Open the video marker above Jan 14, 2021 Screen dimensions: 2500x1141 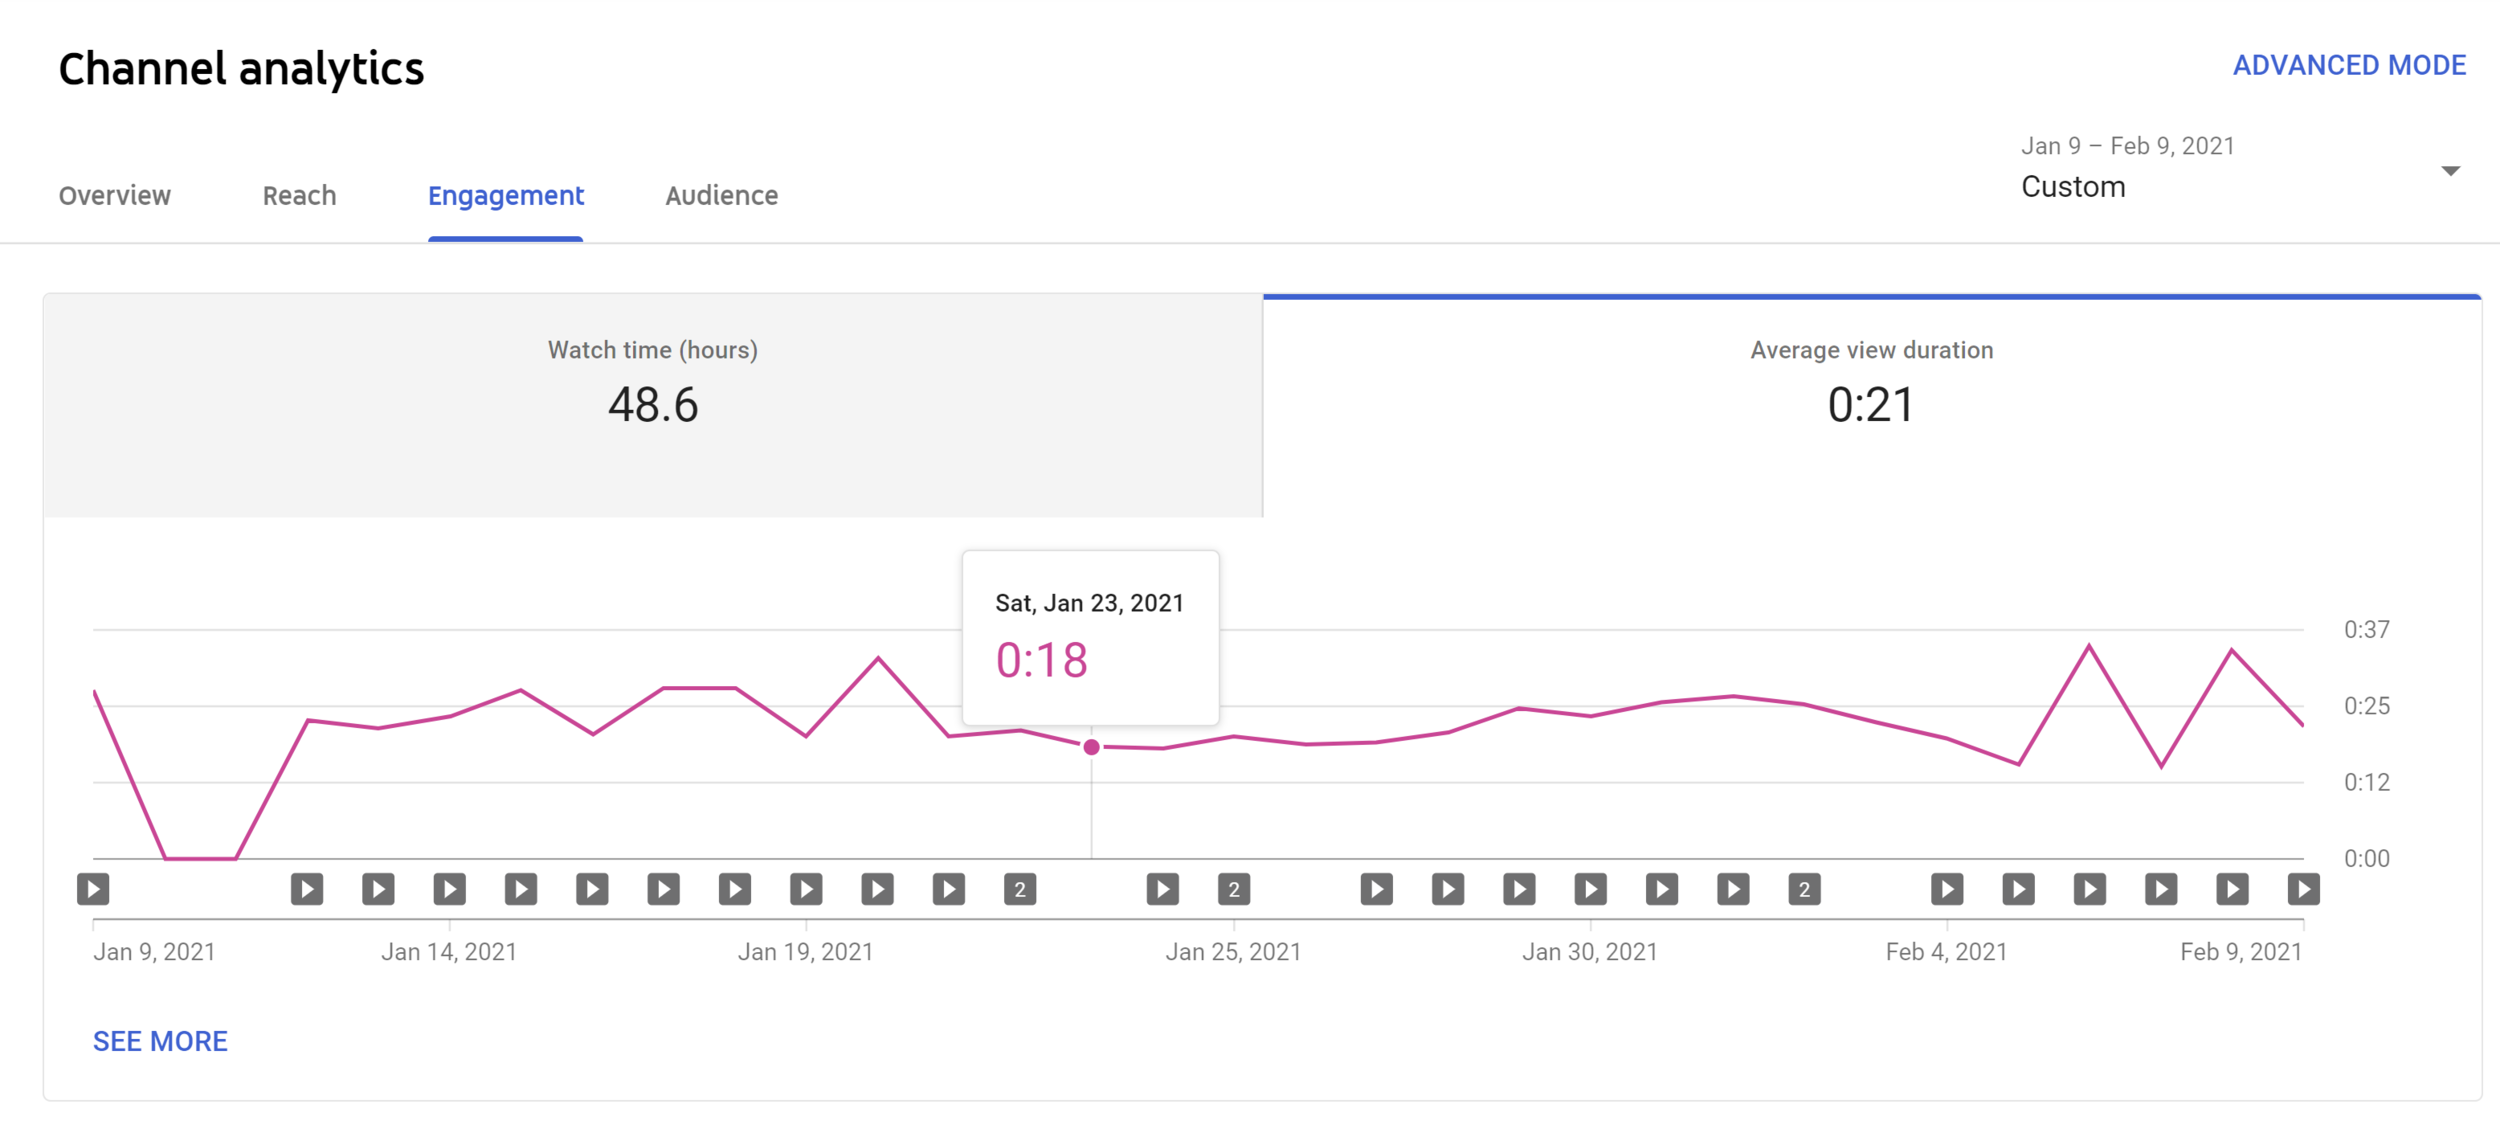click(x=449, y=889)
